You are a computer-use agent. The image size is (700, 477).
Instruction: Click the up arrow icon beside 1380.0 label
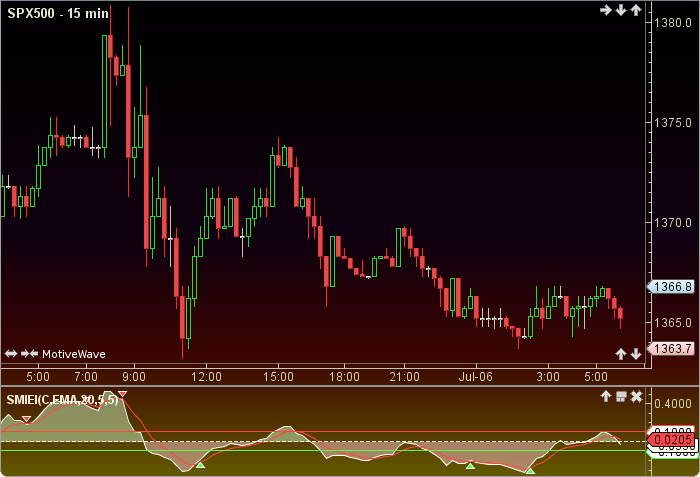(x=636, y=10)
